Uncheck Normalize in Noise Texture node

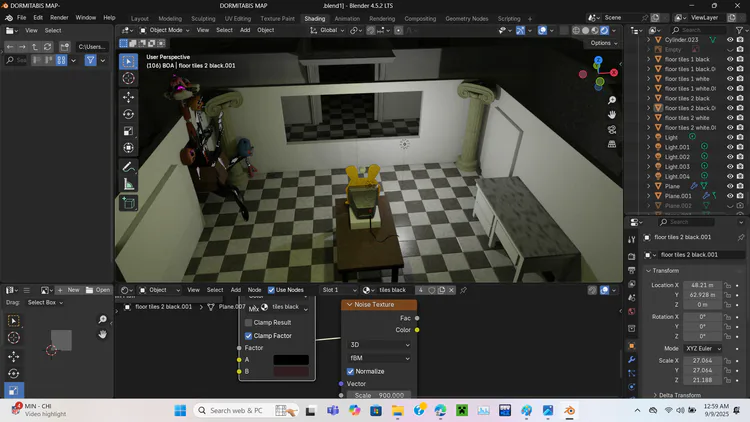[350, 371]
